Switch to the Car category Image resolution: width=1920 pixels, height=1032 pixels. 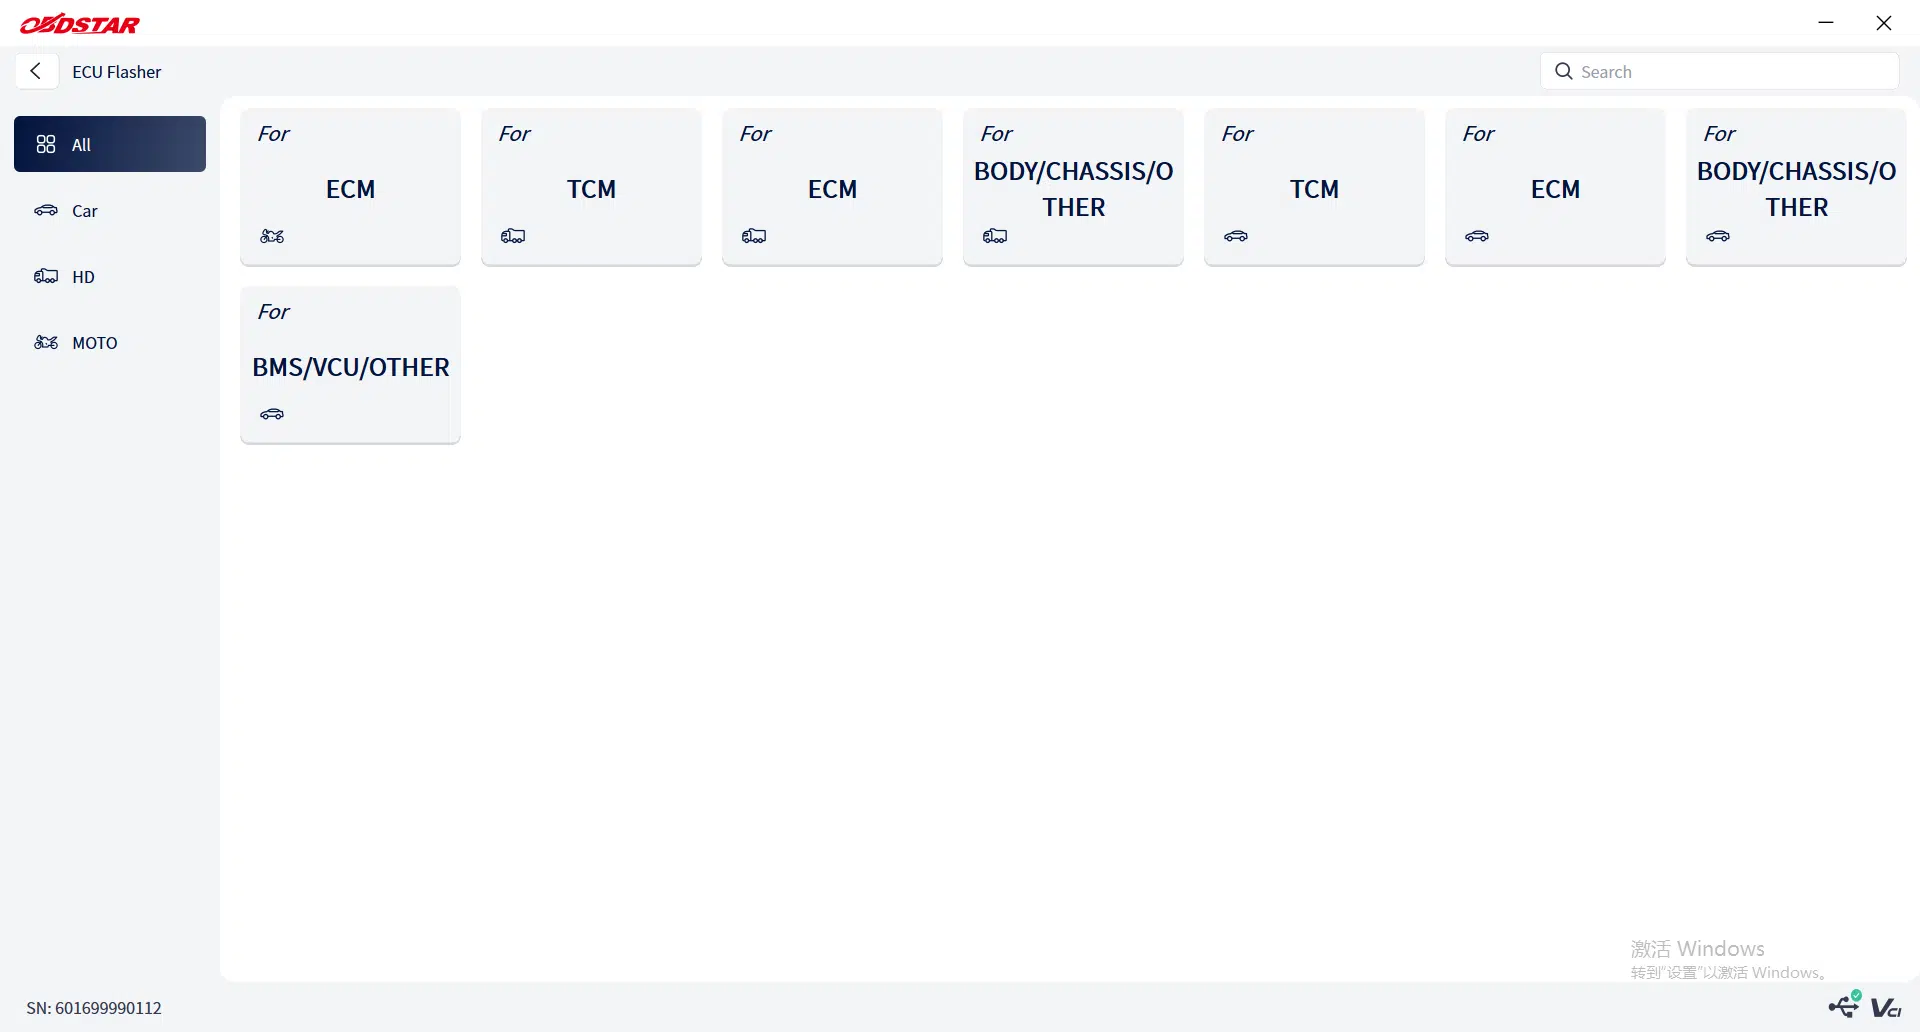pos(110,210)
